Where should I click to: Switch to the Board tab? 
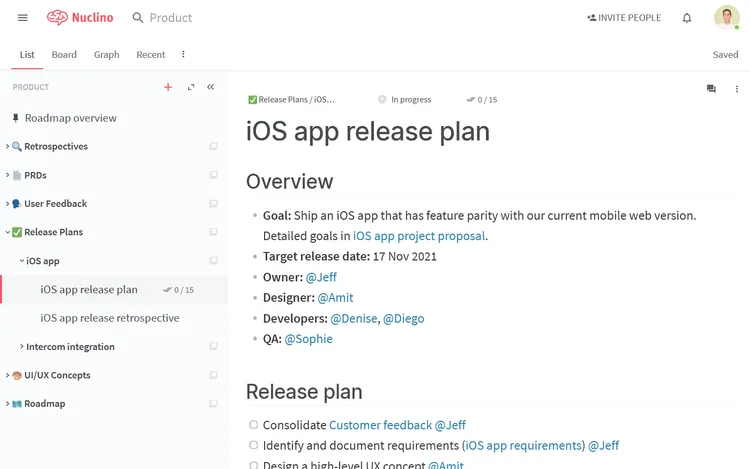pos(64,55)
